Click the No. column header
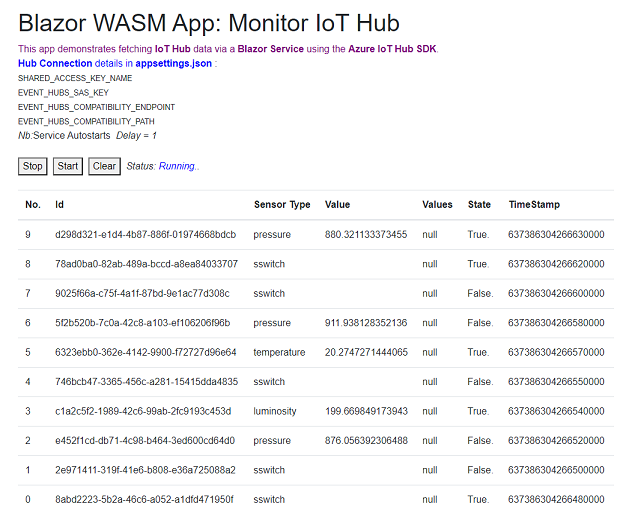This screenshot has height=507, width=626. (x=33, y=204)
